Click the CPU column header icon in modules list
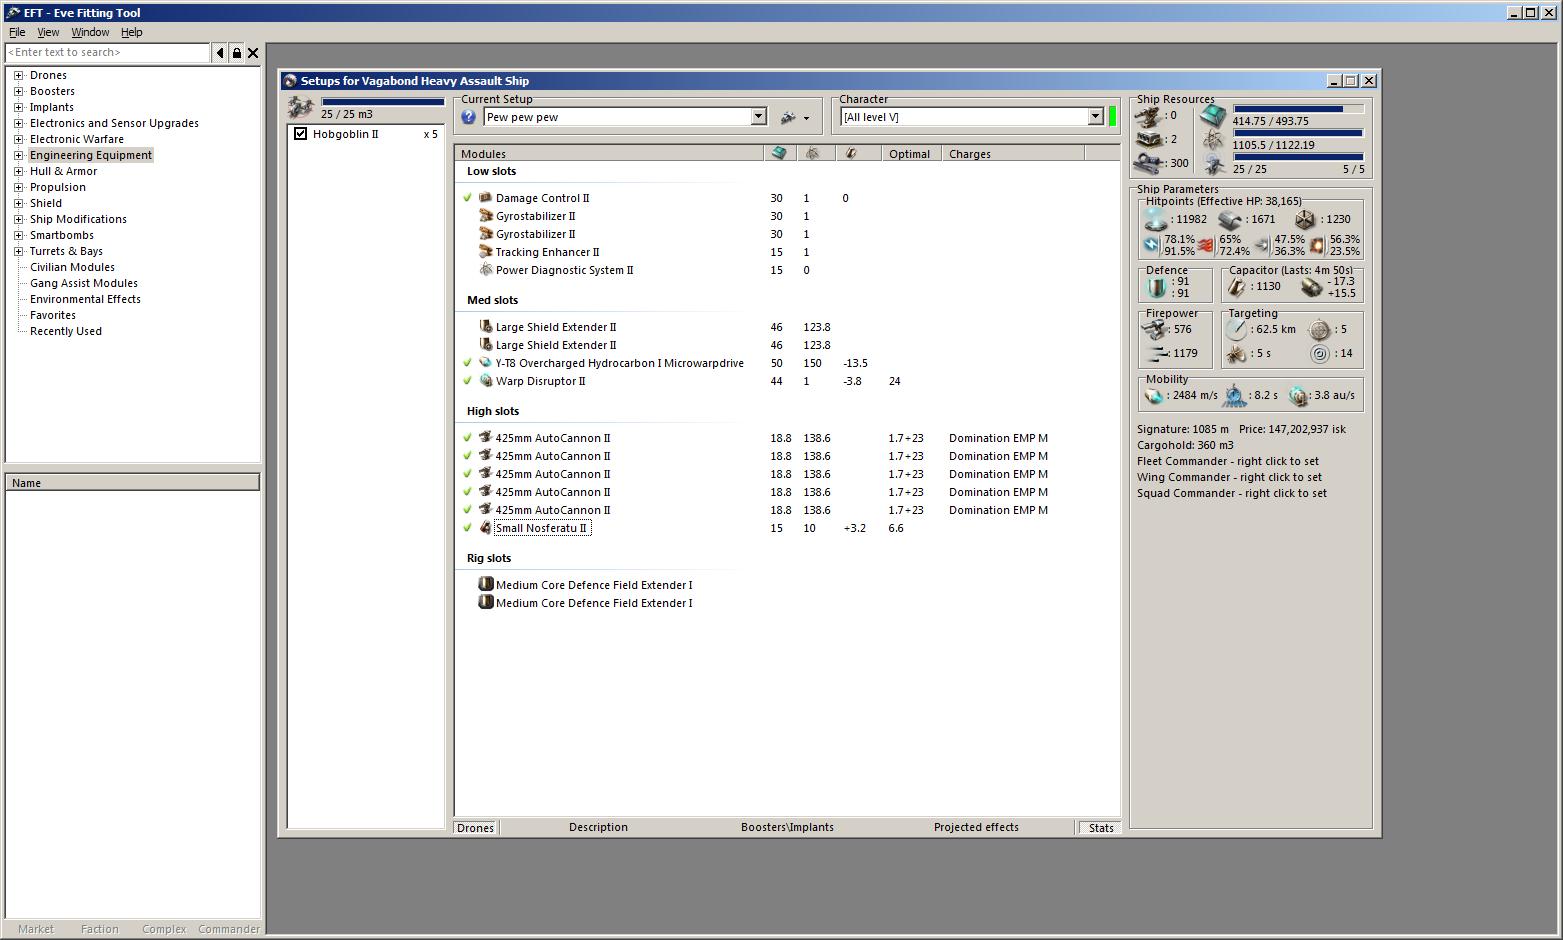 [x=779, y=154]
